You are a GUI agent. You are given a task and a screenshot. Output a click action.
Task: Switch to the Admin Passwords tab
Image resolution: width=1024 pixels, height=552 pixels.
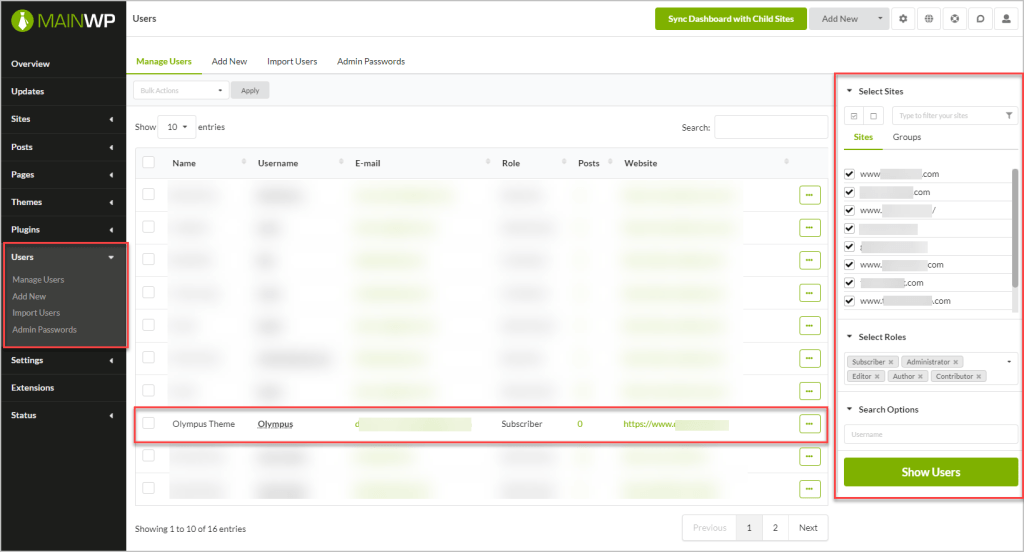tap(371, 61)
